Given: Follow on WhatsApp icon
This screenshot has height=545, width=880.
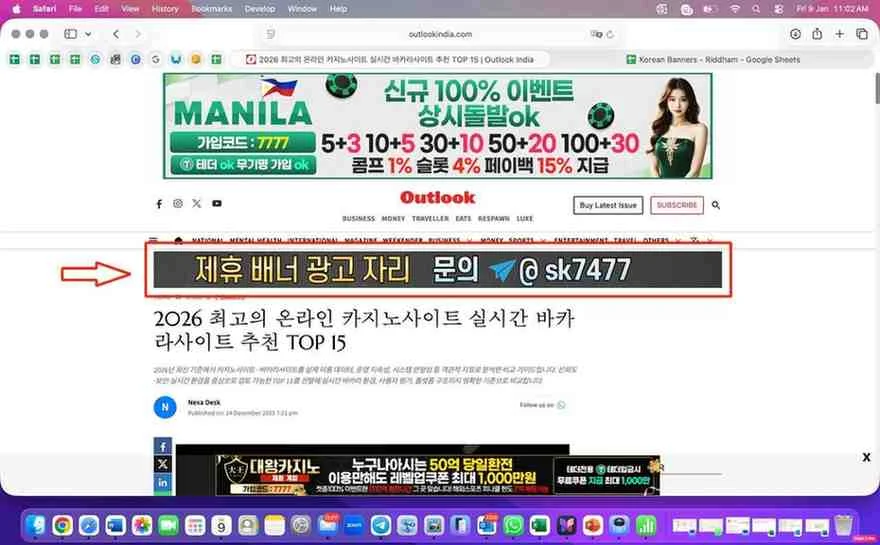Looking at the screenshot, I should pos(561,405).
